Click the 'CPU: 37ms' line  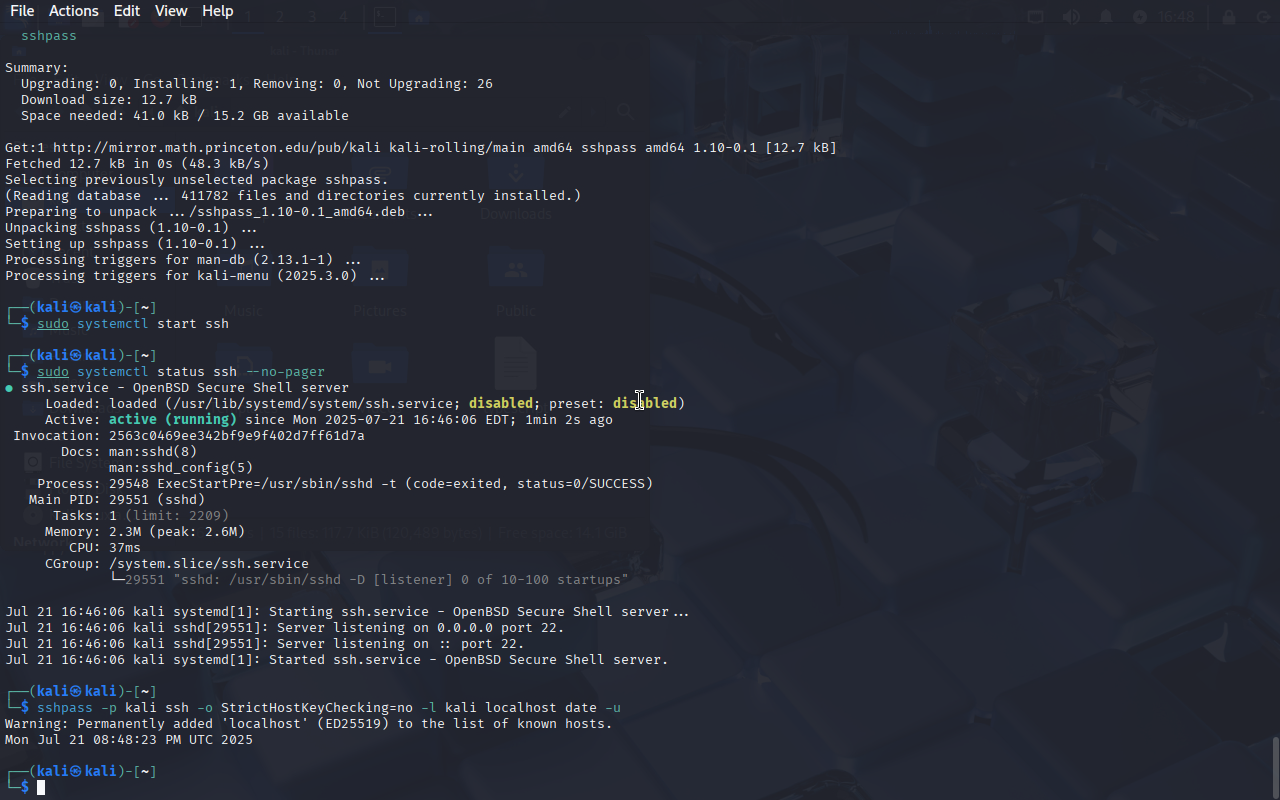tap(105, 548)
